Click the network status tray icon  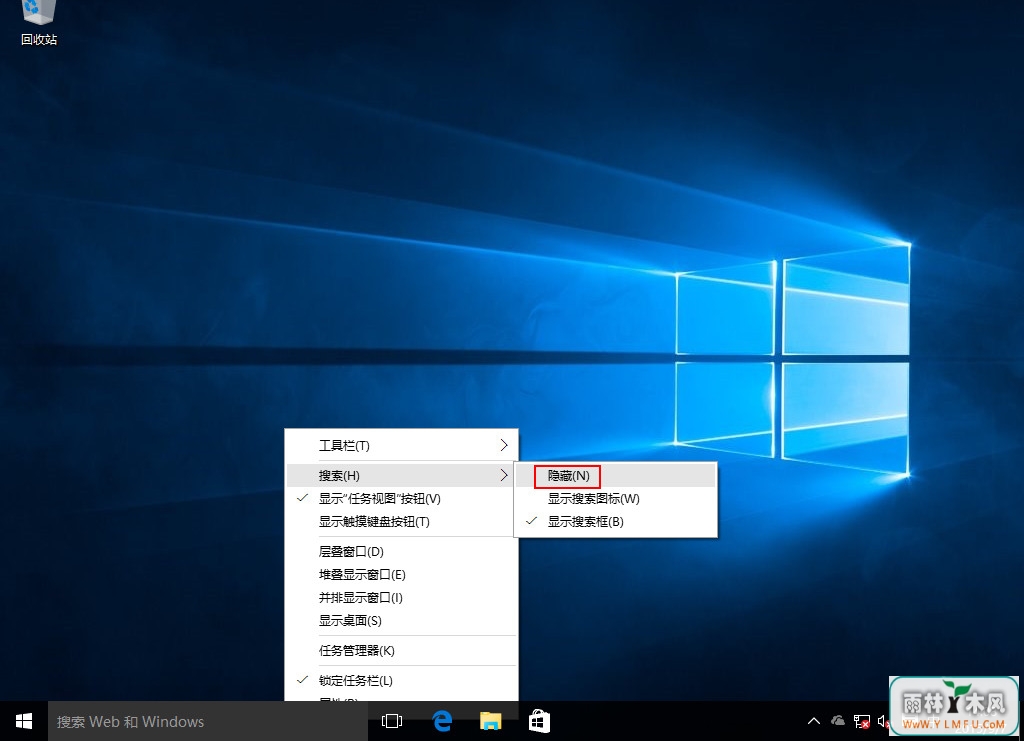(x=862, y=721)
